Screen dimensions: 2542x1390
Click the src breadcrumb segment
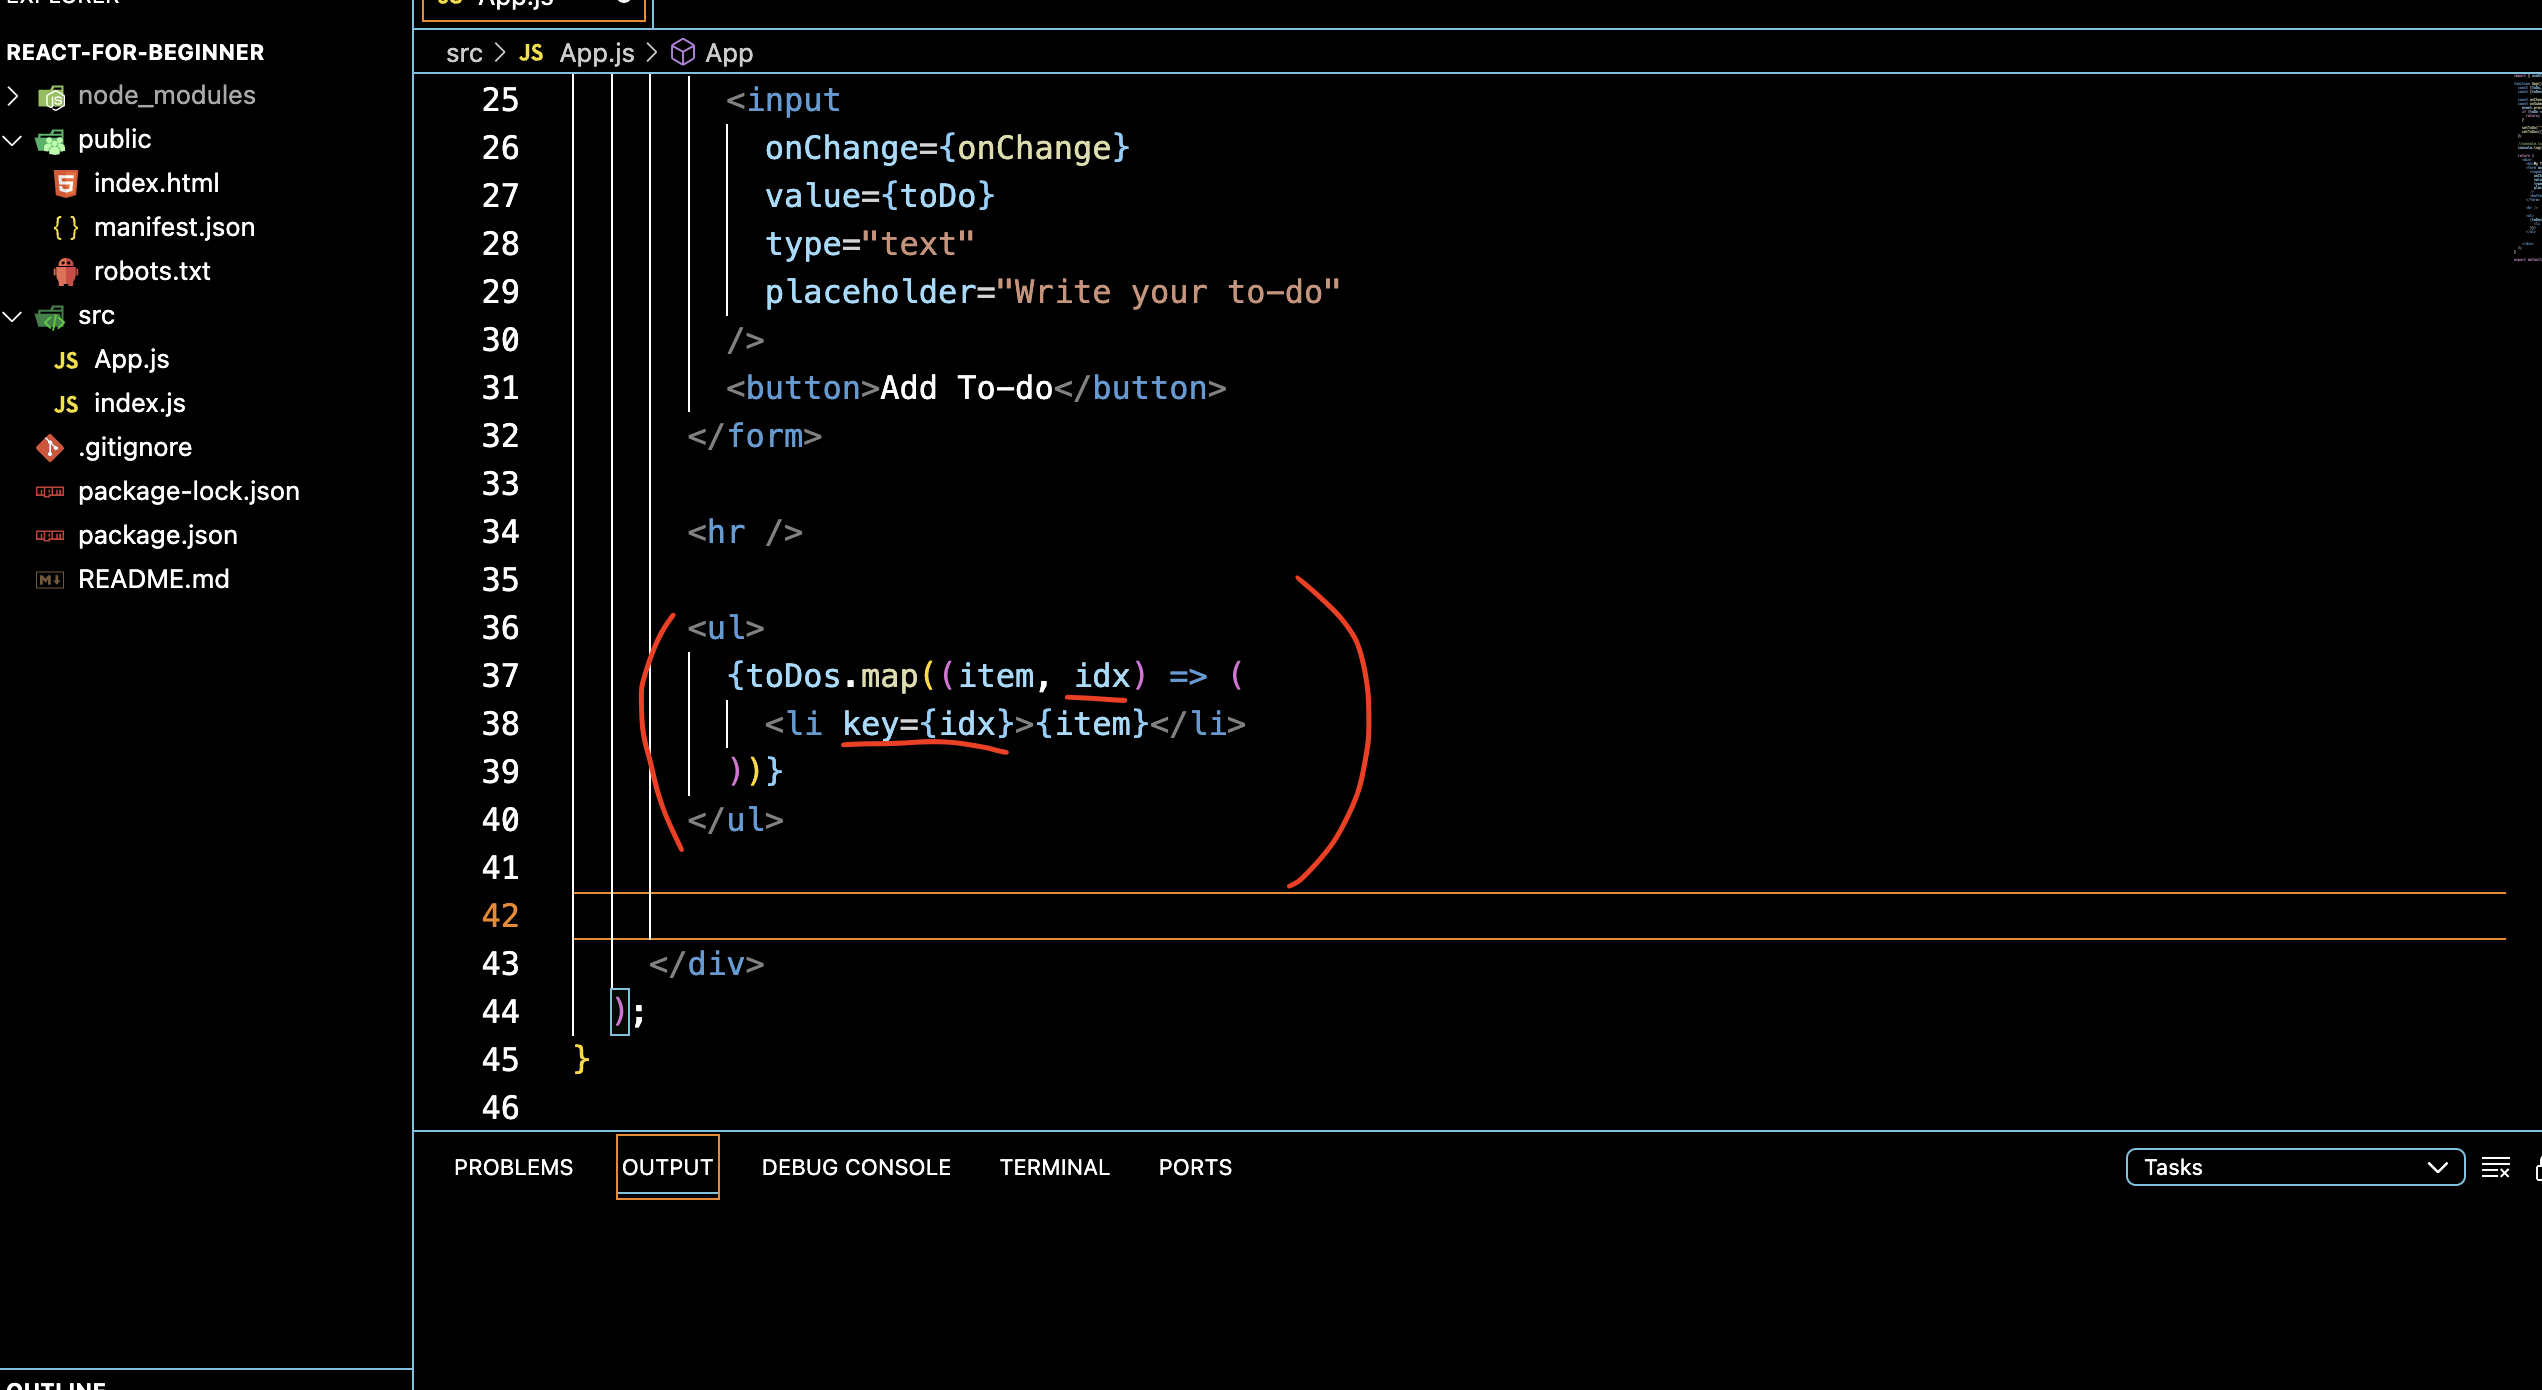click(464, 53)
